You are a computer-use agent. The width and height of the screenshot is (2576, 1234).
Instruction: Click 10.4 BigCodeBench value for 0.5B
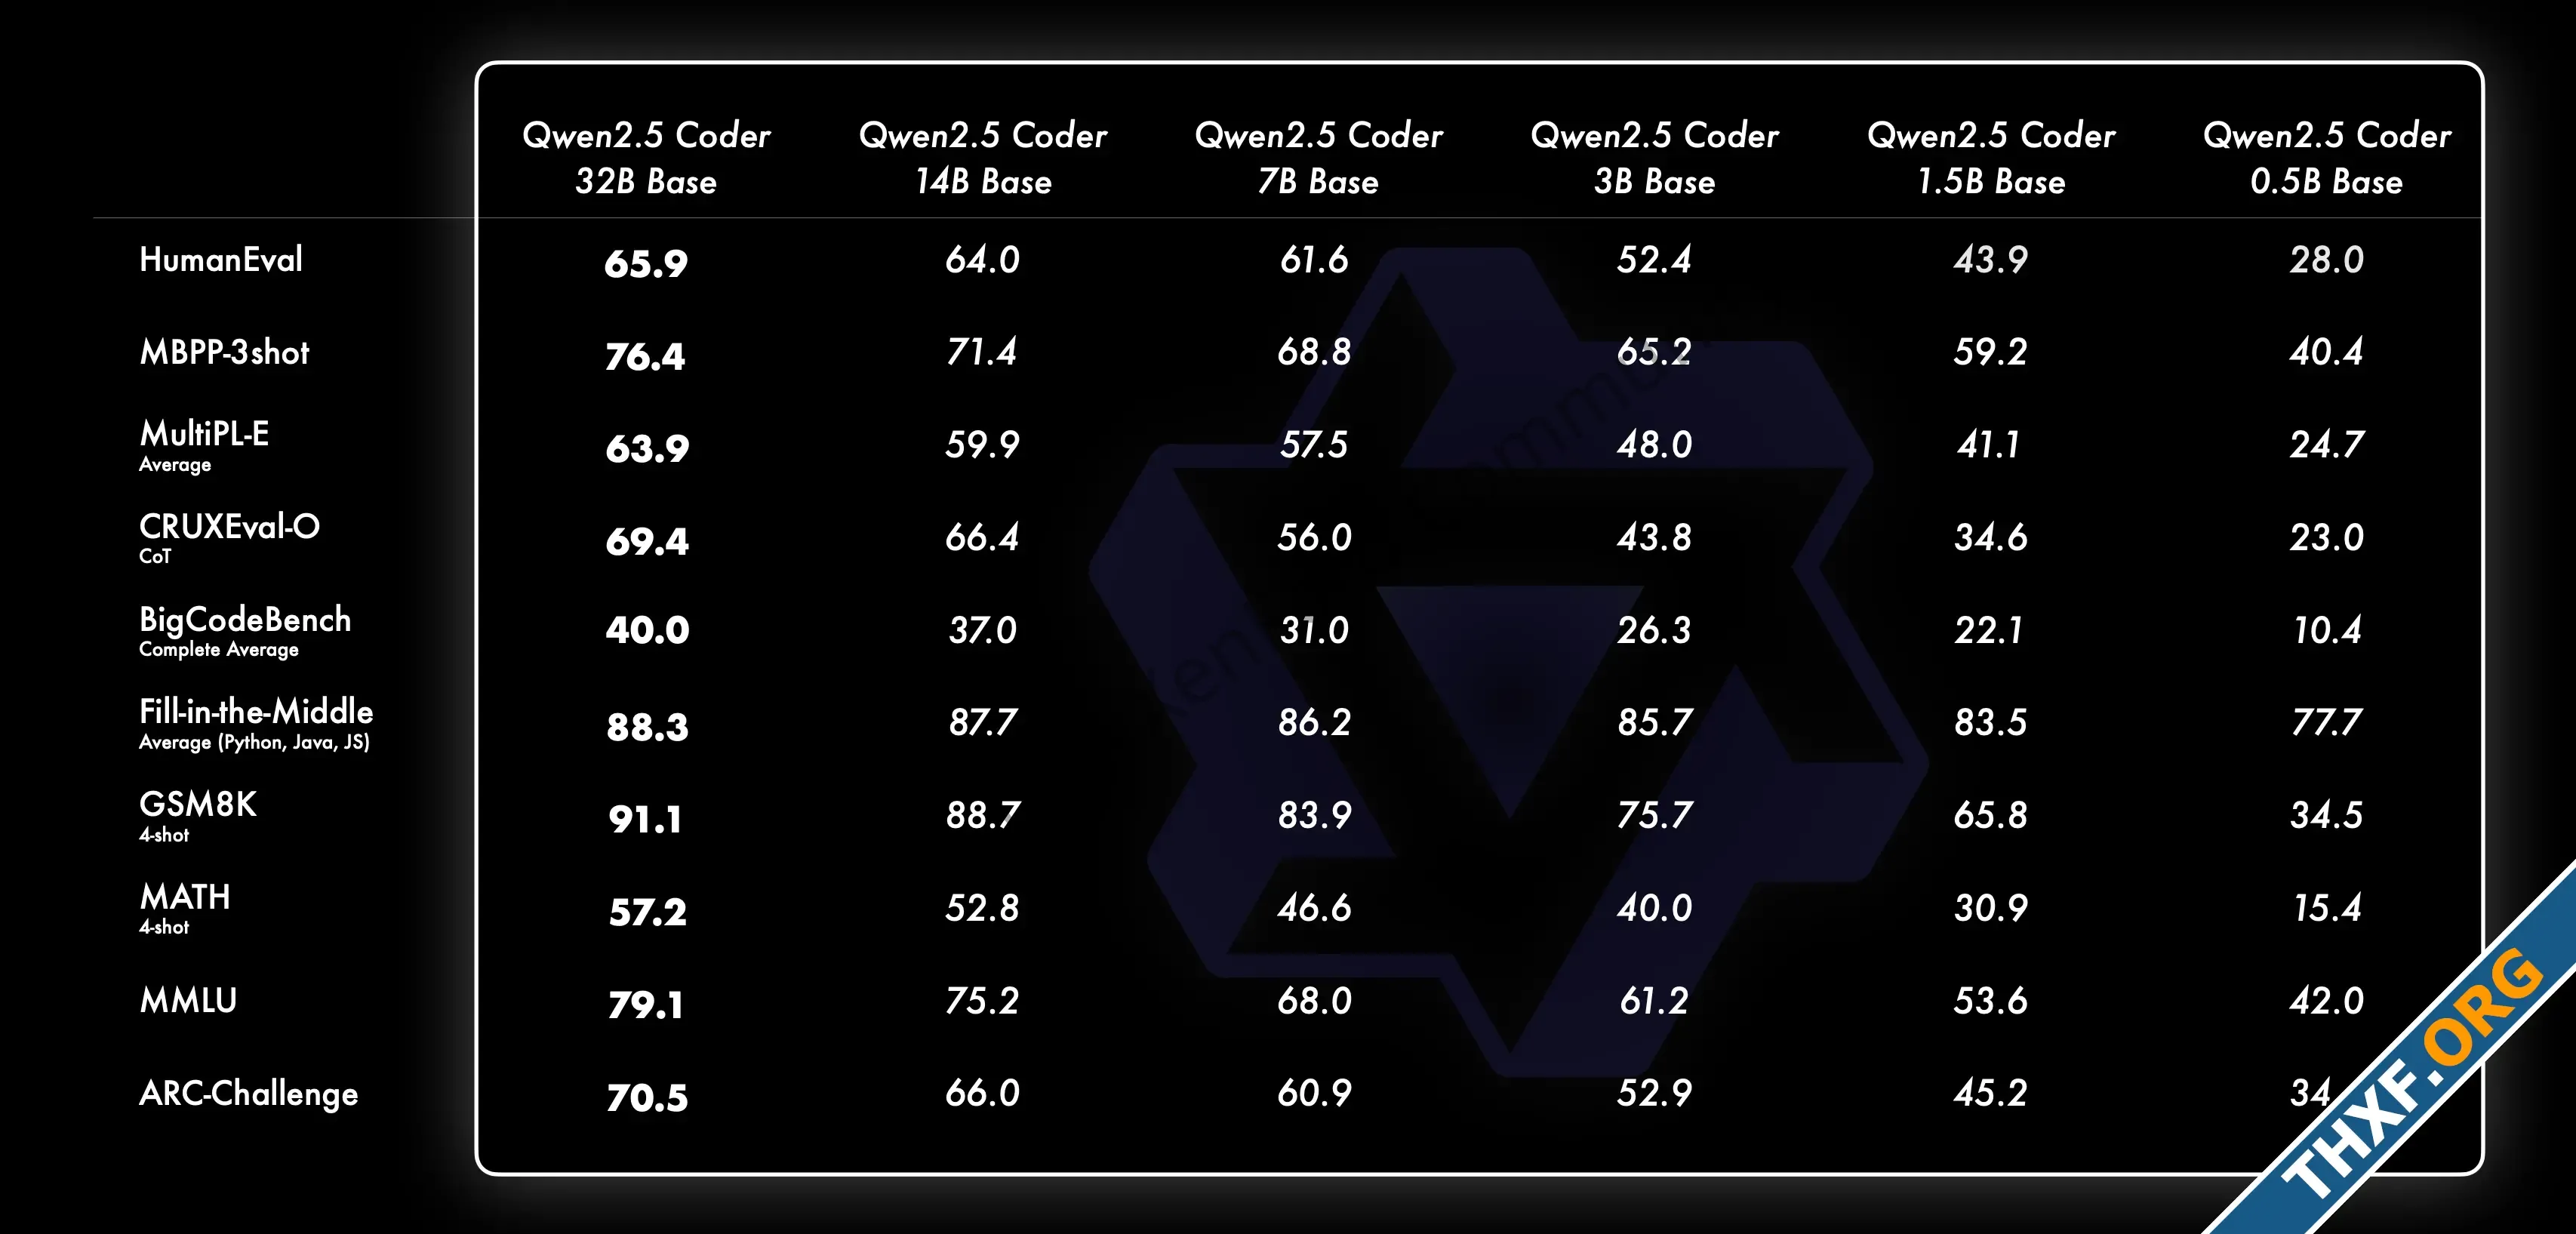[2327, 630]
